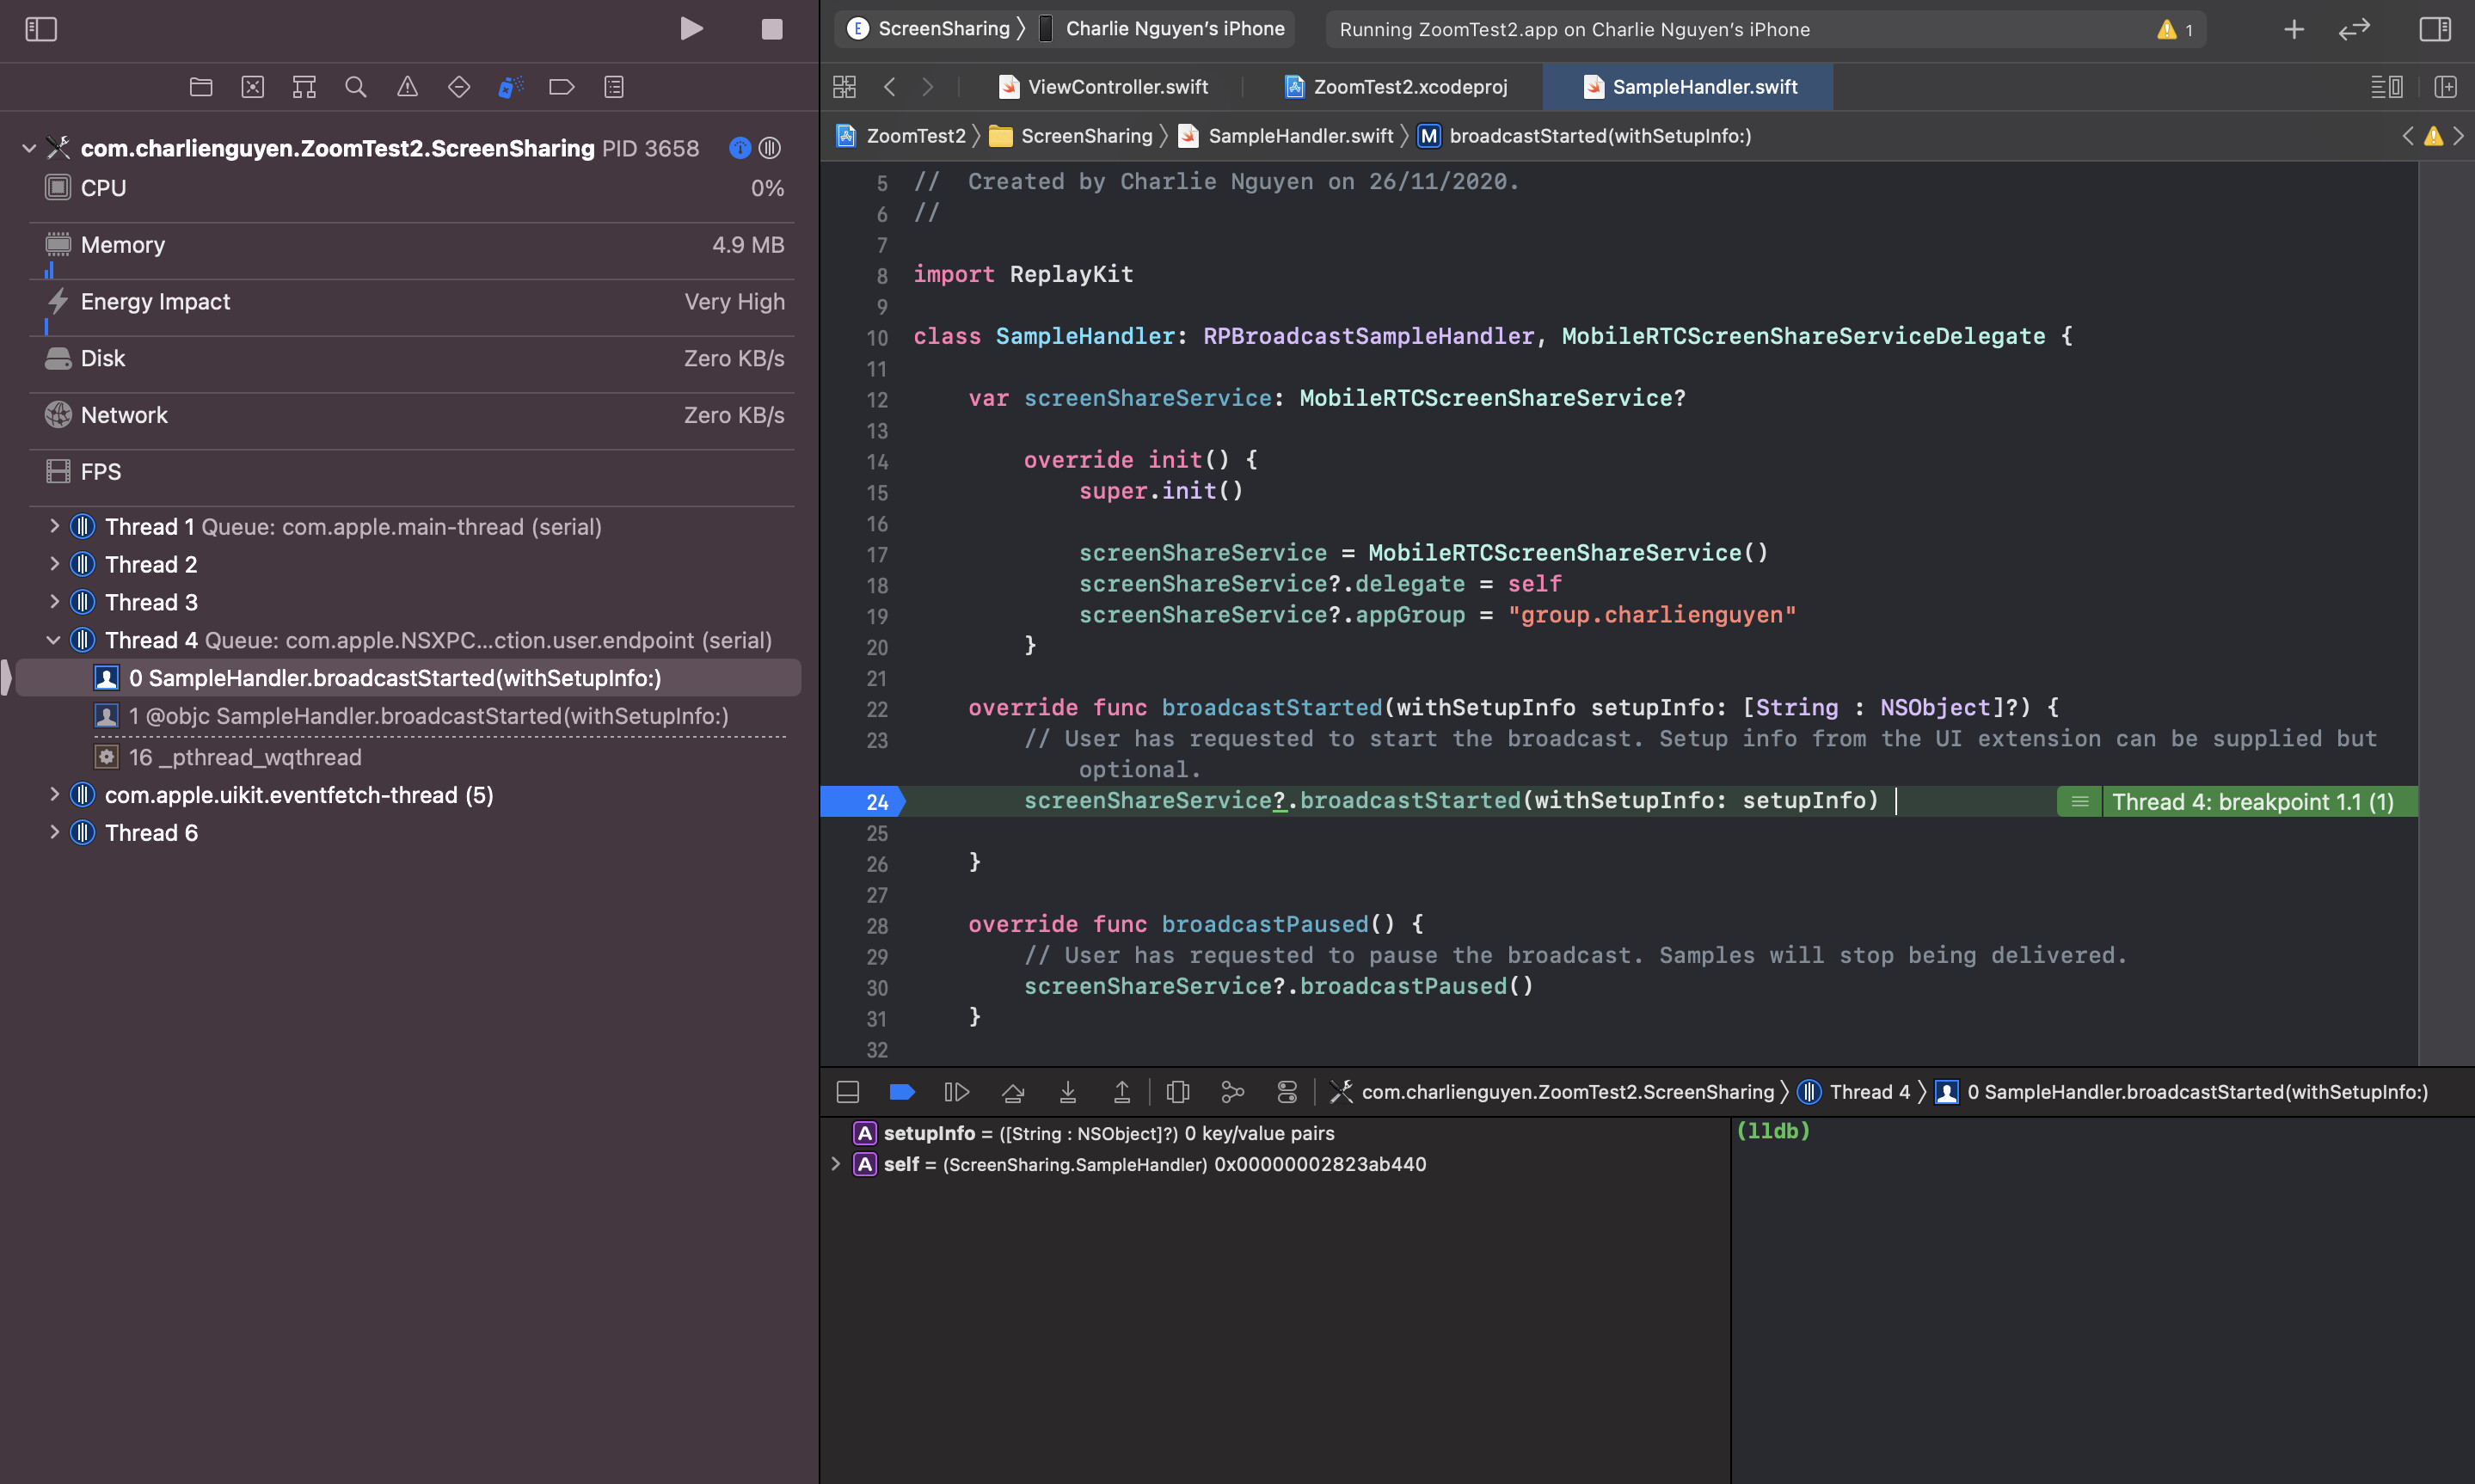Select the Find navigator magnifier icon
2475x1484 pixels.
click(x=355, y=87)
